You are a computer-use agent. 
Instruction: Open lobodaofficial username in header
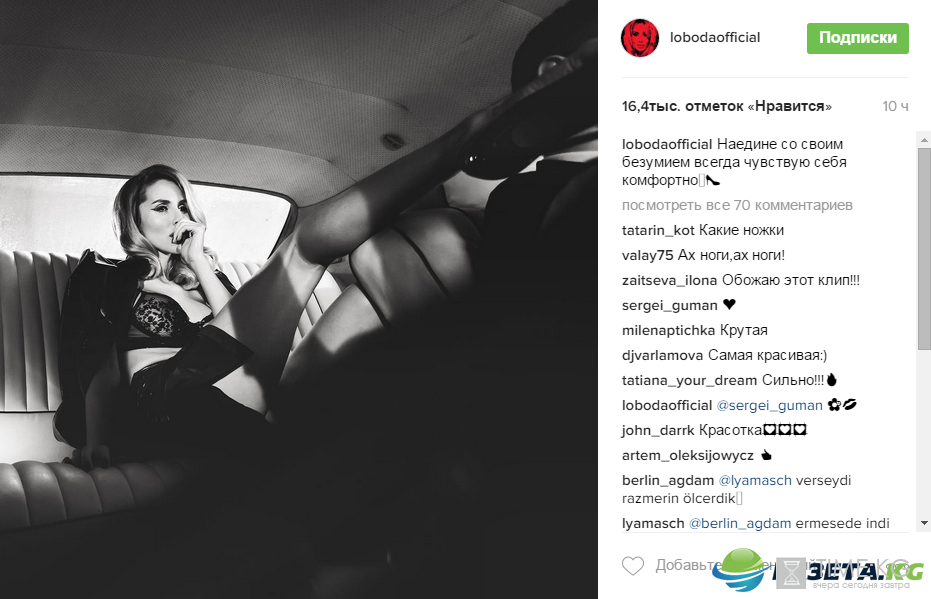click(x=715, y=37)
